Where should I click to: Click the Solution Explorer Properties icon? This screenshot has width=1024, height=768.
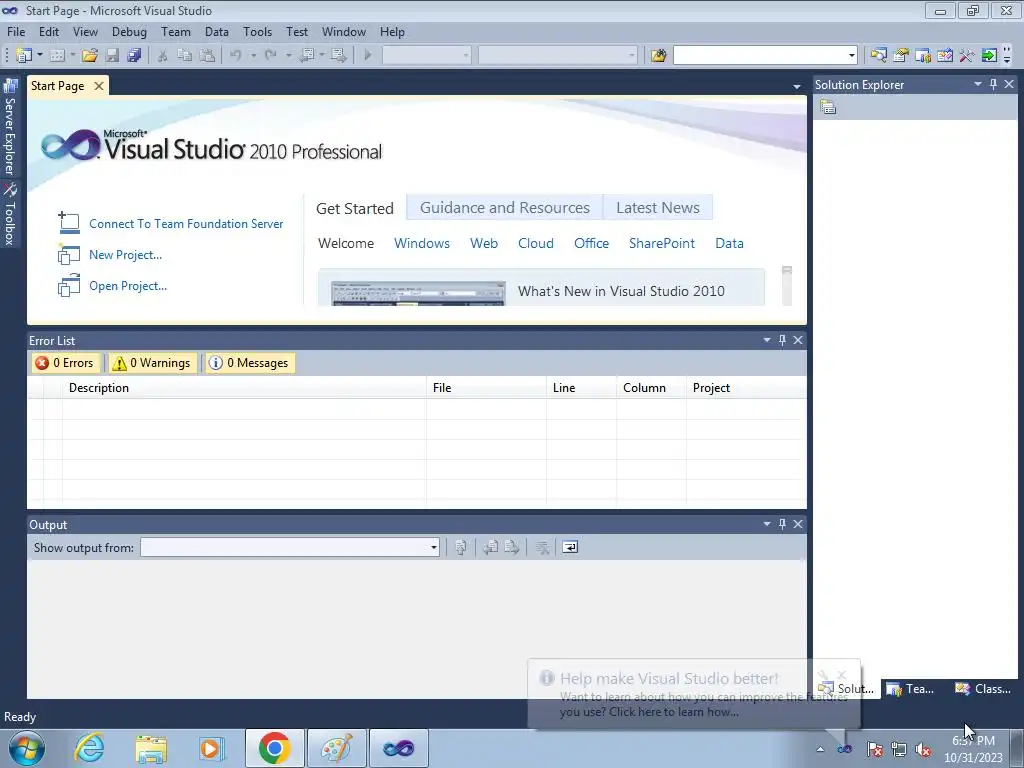coord(828,107)
